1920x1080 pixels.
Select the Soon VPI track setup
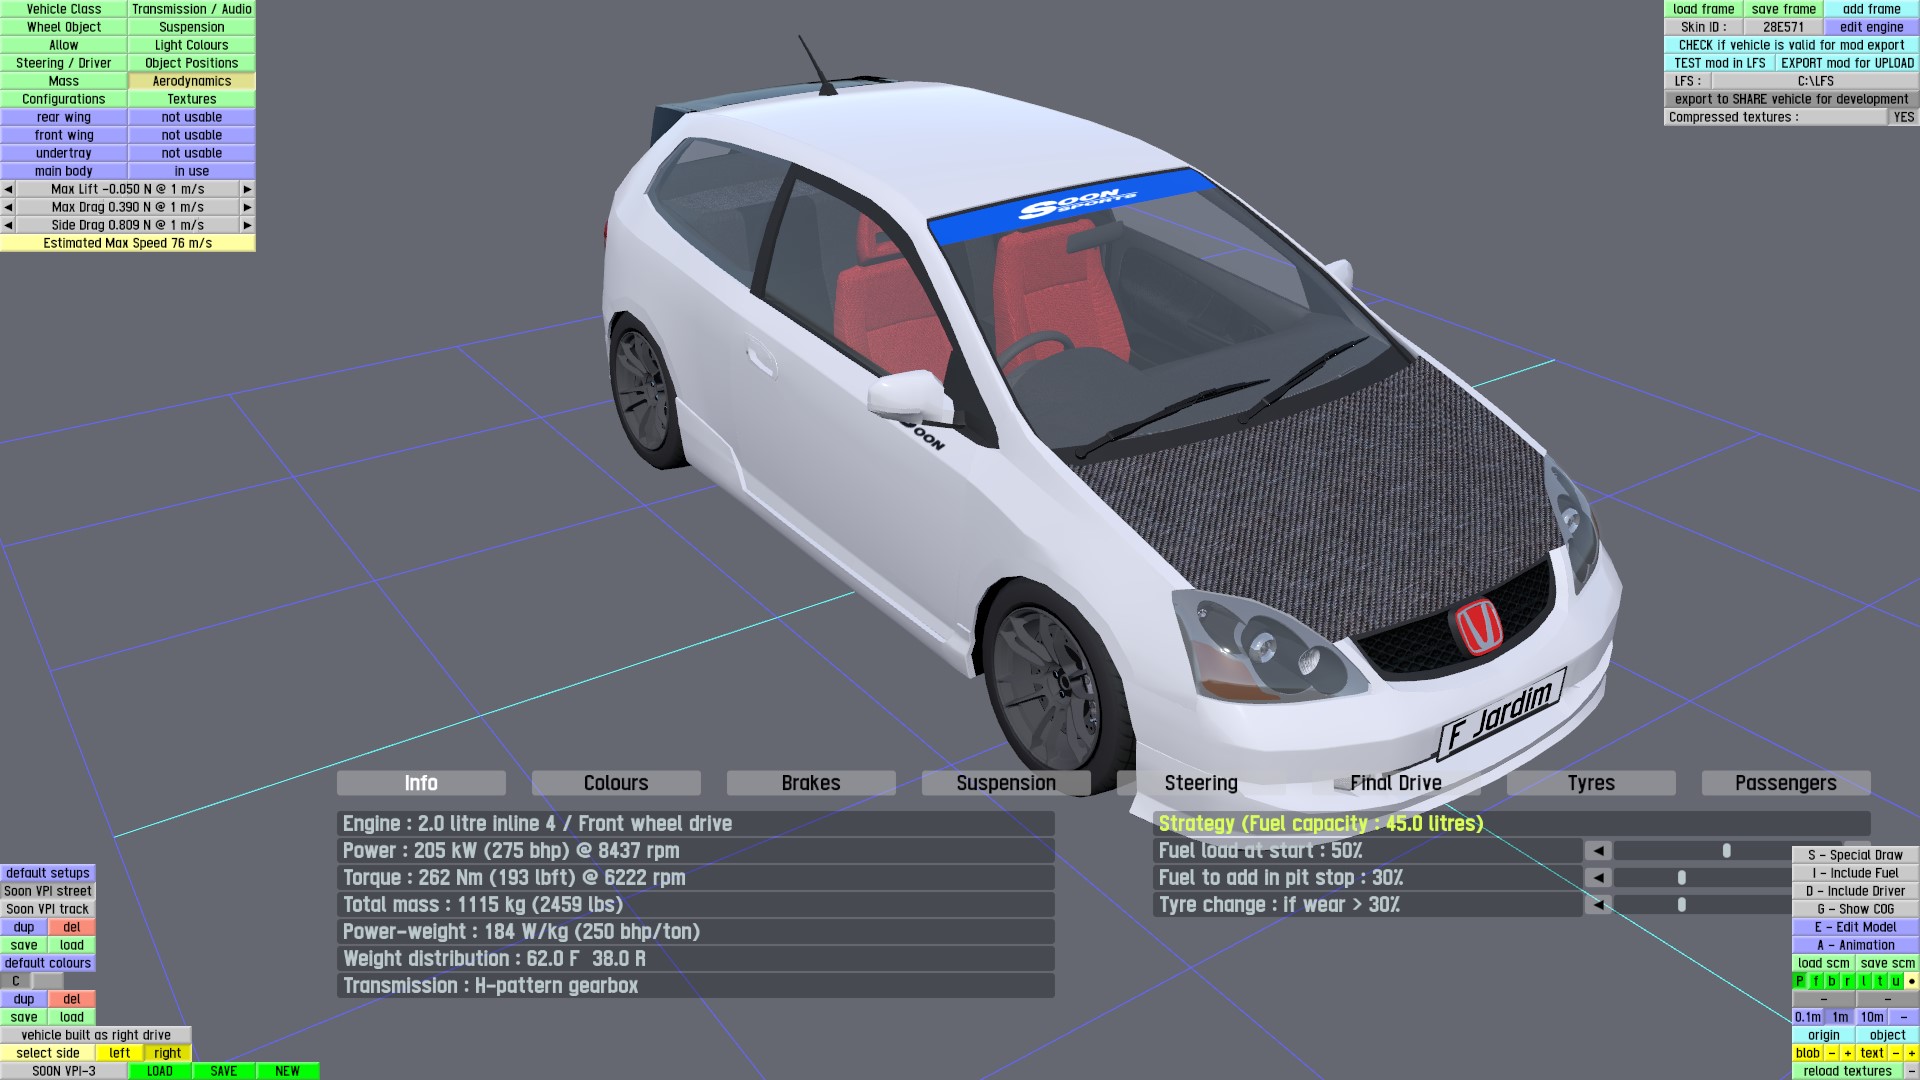point(48,909)
